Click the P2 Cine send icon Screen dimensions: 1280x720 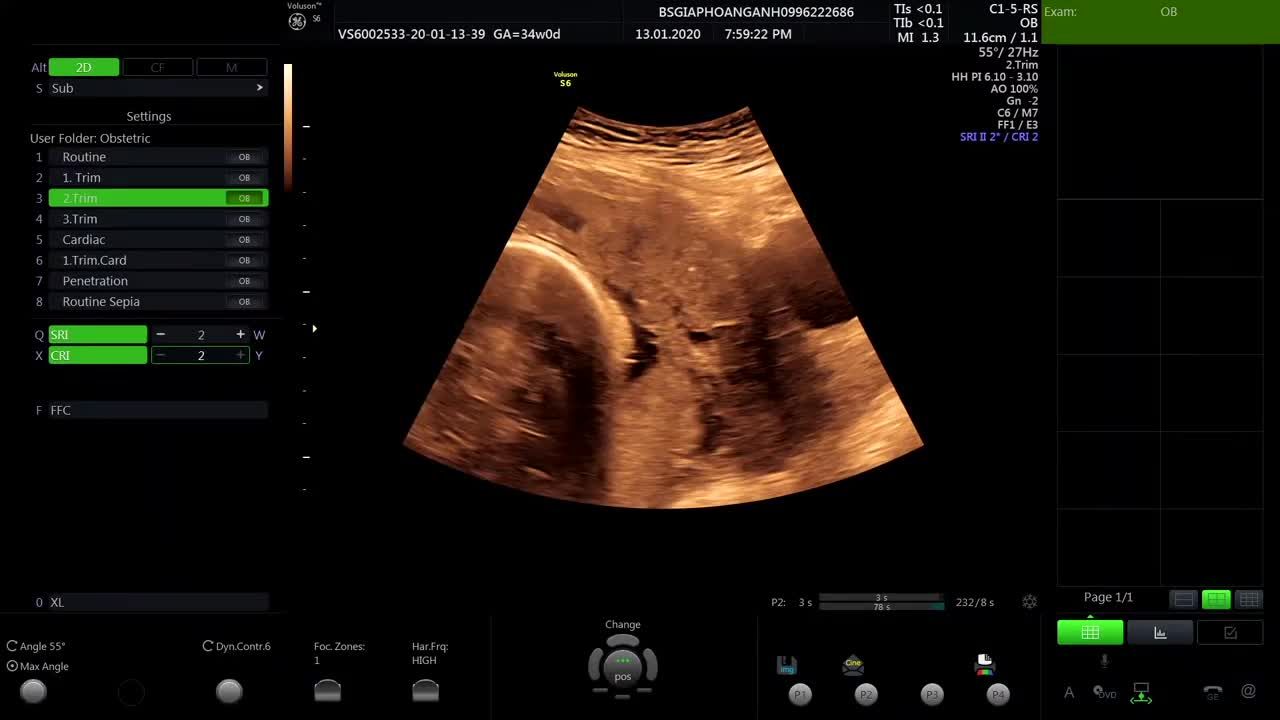(853, 665)
